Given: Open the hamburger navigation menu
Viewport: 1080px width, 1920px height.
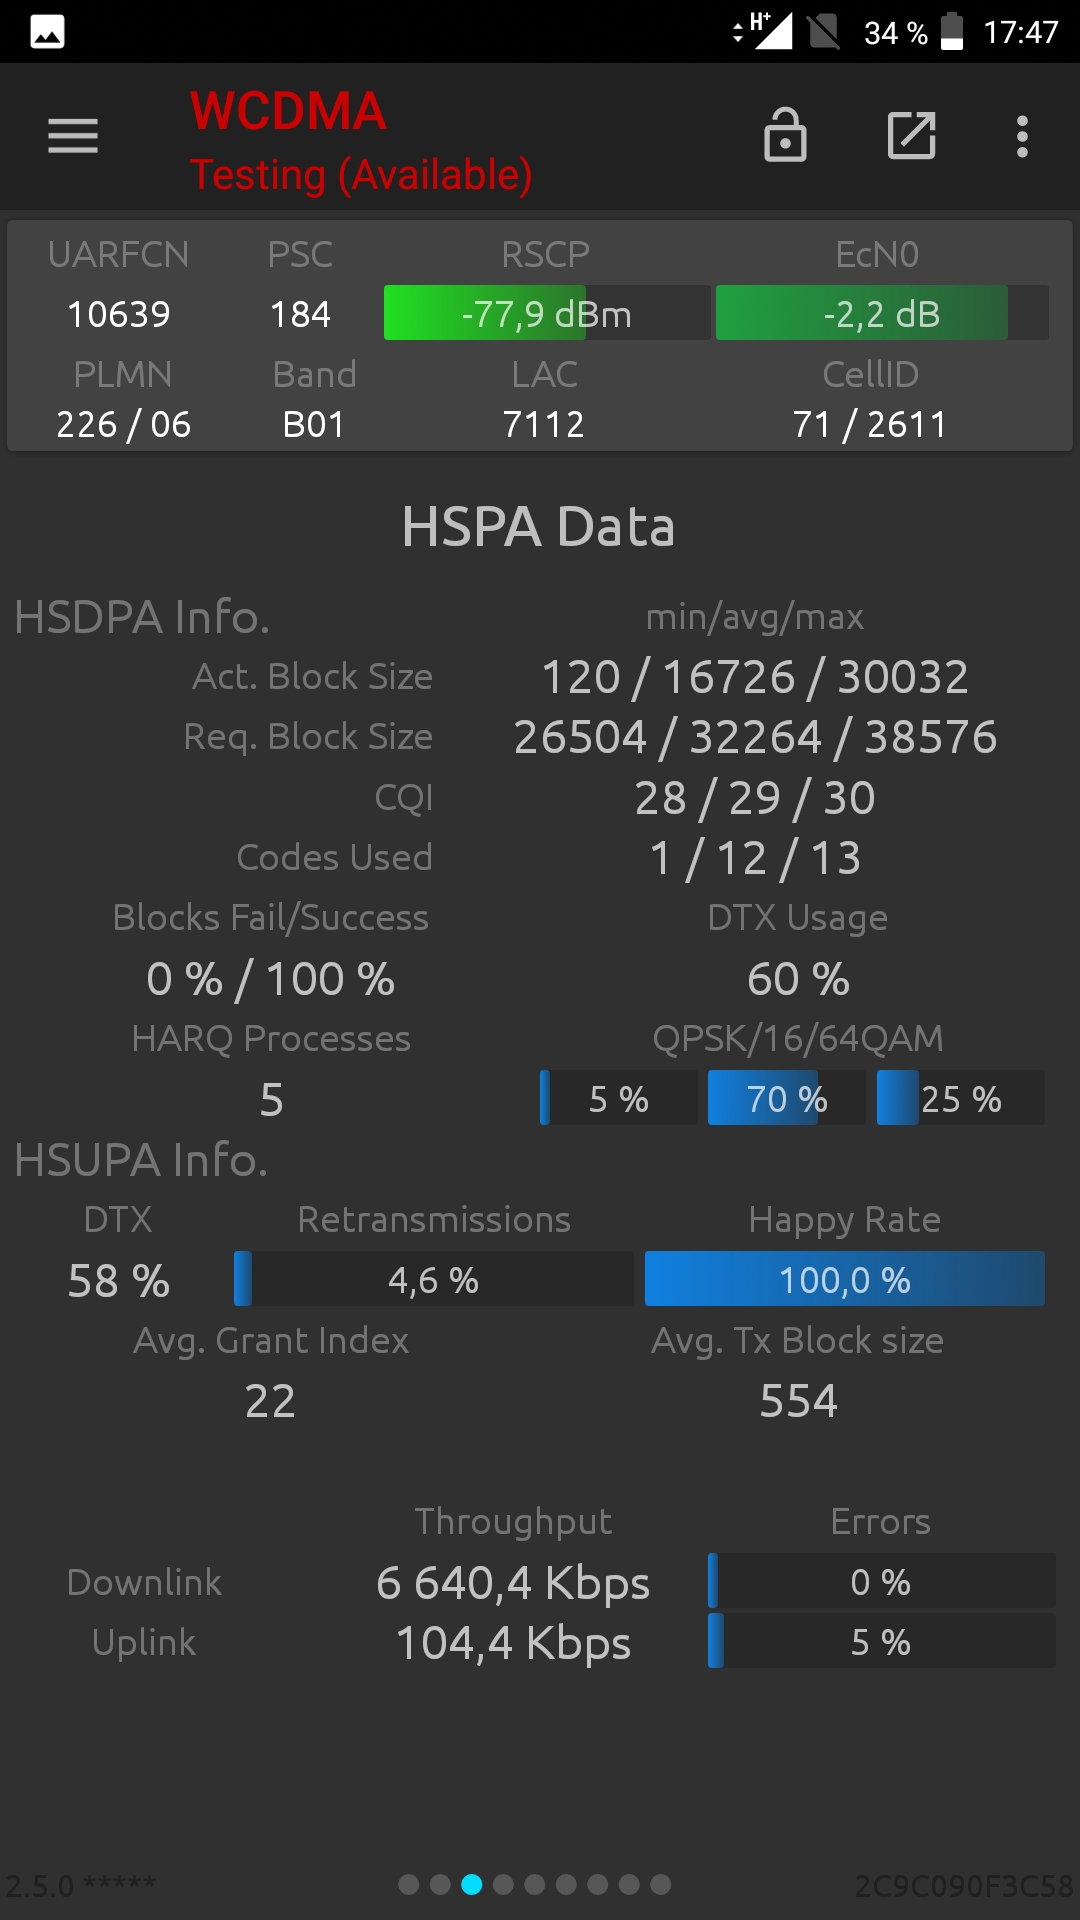Looking at the screenshot, I should point(73,136).
